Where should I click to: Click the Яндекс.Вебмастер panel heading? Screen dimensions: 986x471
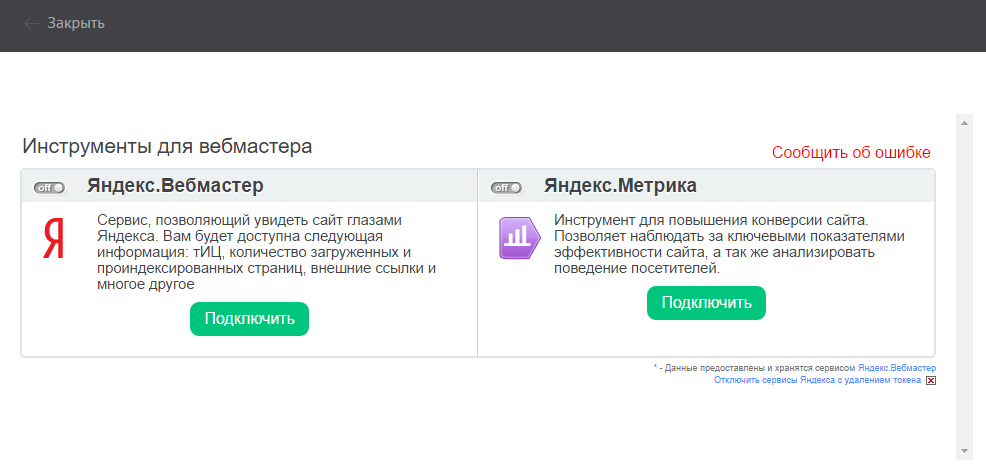coord(175,186)
